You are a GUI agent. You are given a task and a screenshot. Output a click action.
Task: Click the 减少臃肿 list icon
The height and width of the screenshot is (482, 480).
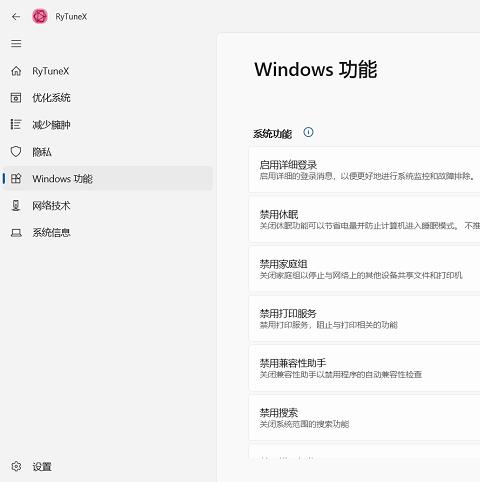pyautogui.click(x=16, y=125)
